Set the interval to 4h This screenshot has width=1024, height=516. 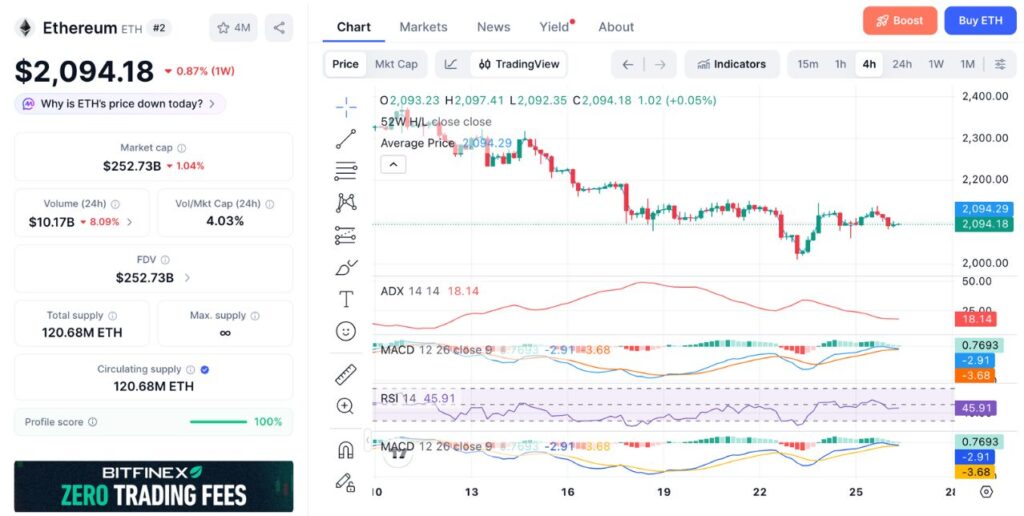pos(869,64)
